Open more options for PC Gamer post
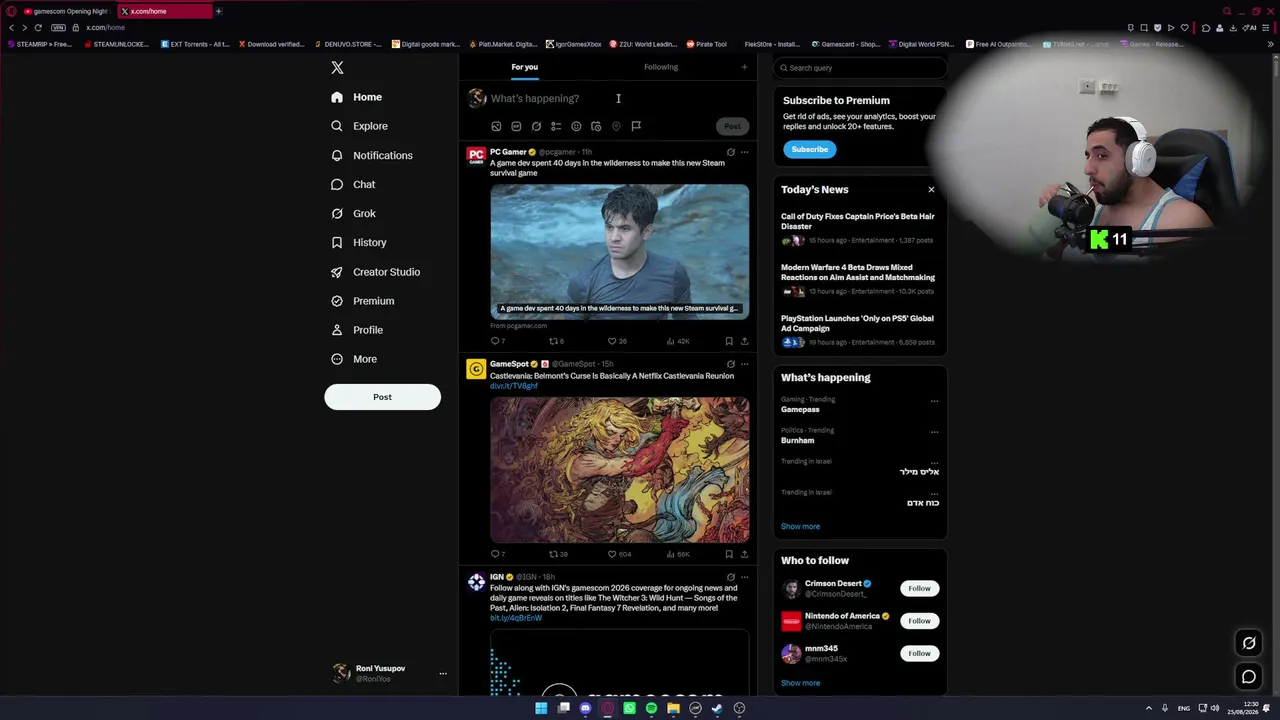 pyautogui.click(x=744, y=152)
